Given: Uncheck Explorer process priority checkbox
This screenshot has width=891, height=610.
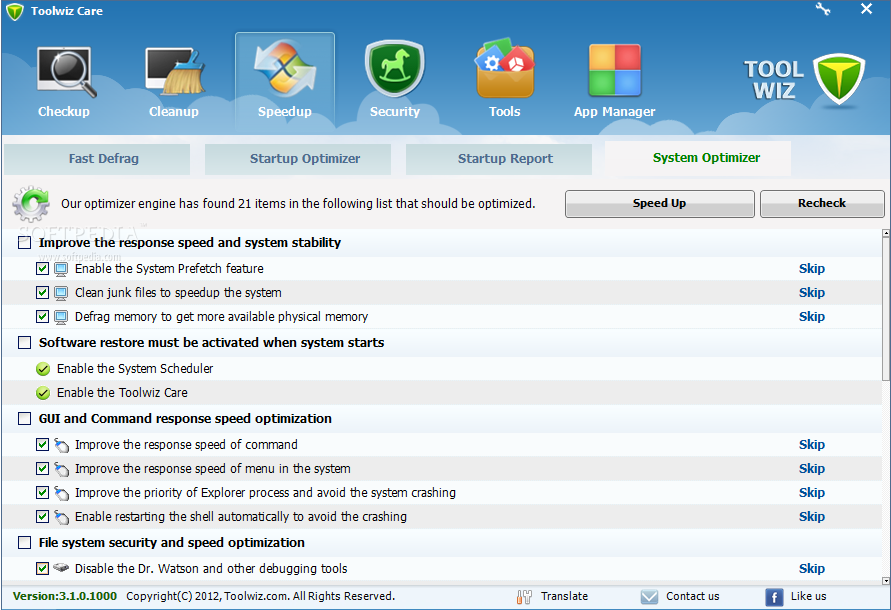Looking at the screenshot, I should 43,492.
